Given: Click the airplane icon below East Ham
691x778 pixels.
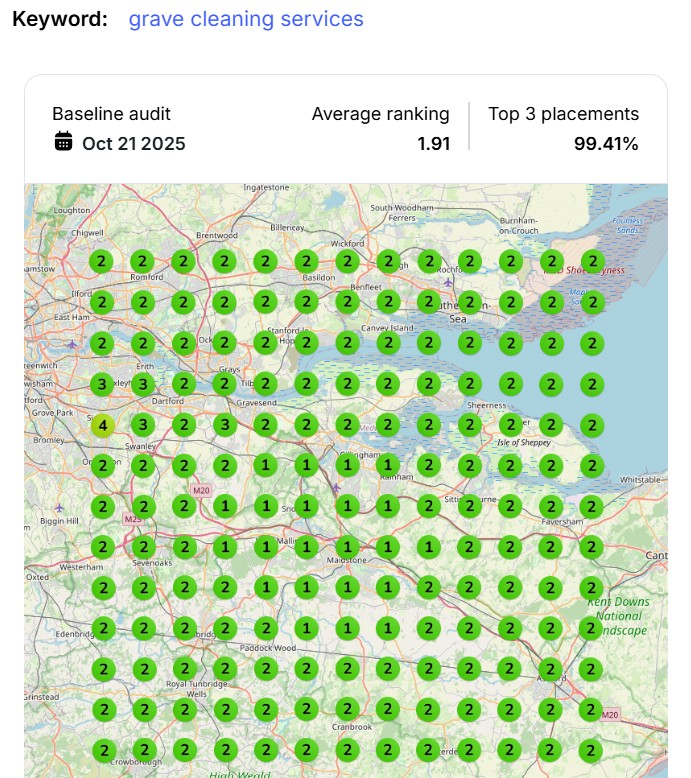Looking at the screenshot, I should [73, 344].
